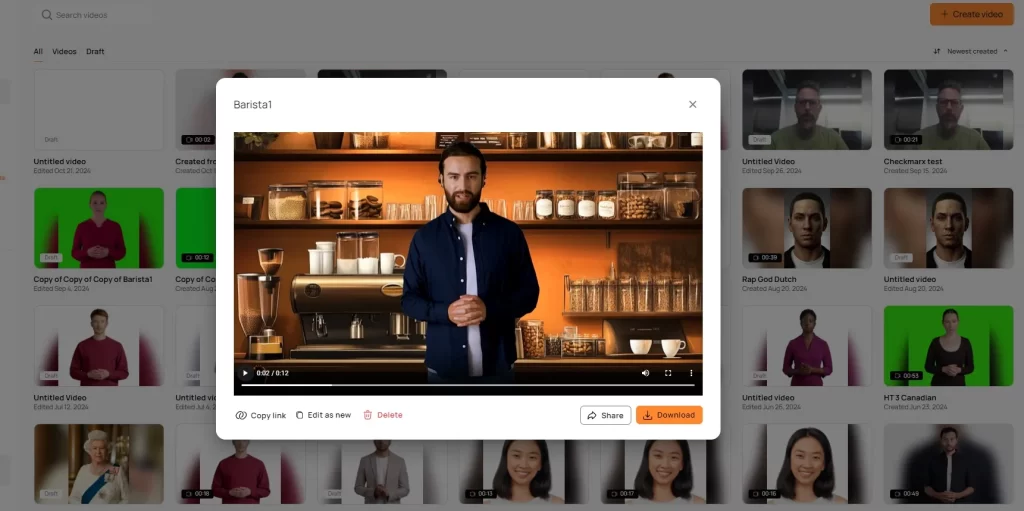1024x511 pixels.
Task: Switch to the All tab
Action: tap(38, 51)
